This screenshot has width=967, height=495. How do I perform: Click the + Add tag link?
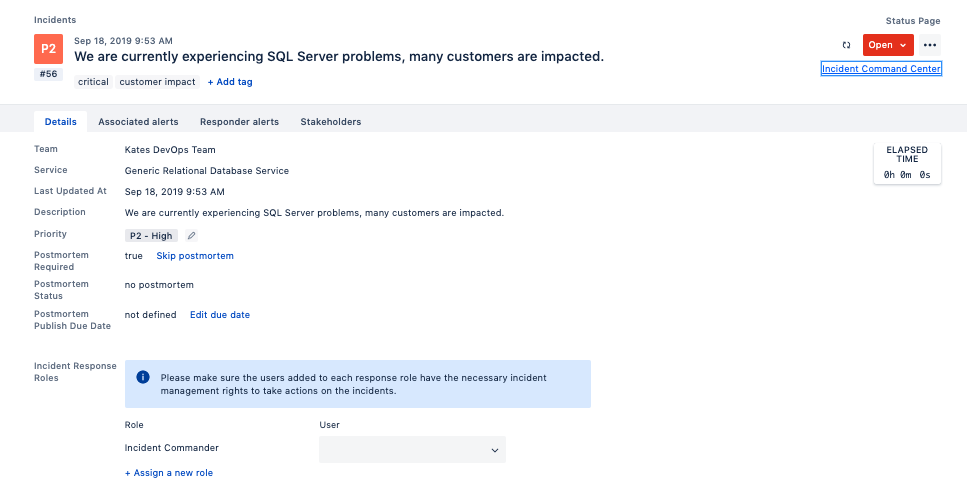pyautogui.click(x=229, y=81)
